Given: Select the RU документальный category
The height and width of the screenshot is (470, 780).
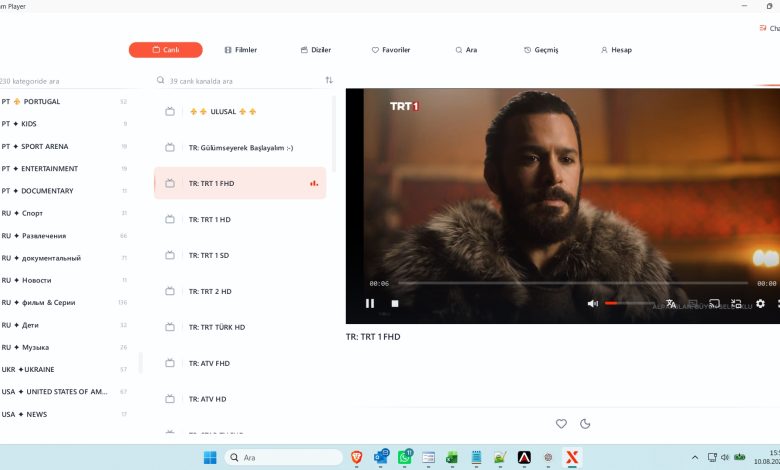Looking at the screenshot, I should click(64, 258).
